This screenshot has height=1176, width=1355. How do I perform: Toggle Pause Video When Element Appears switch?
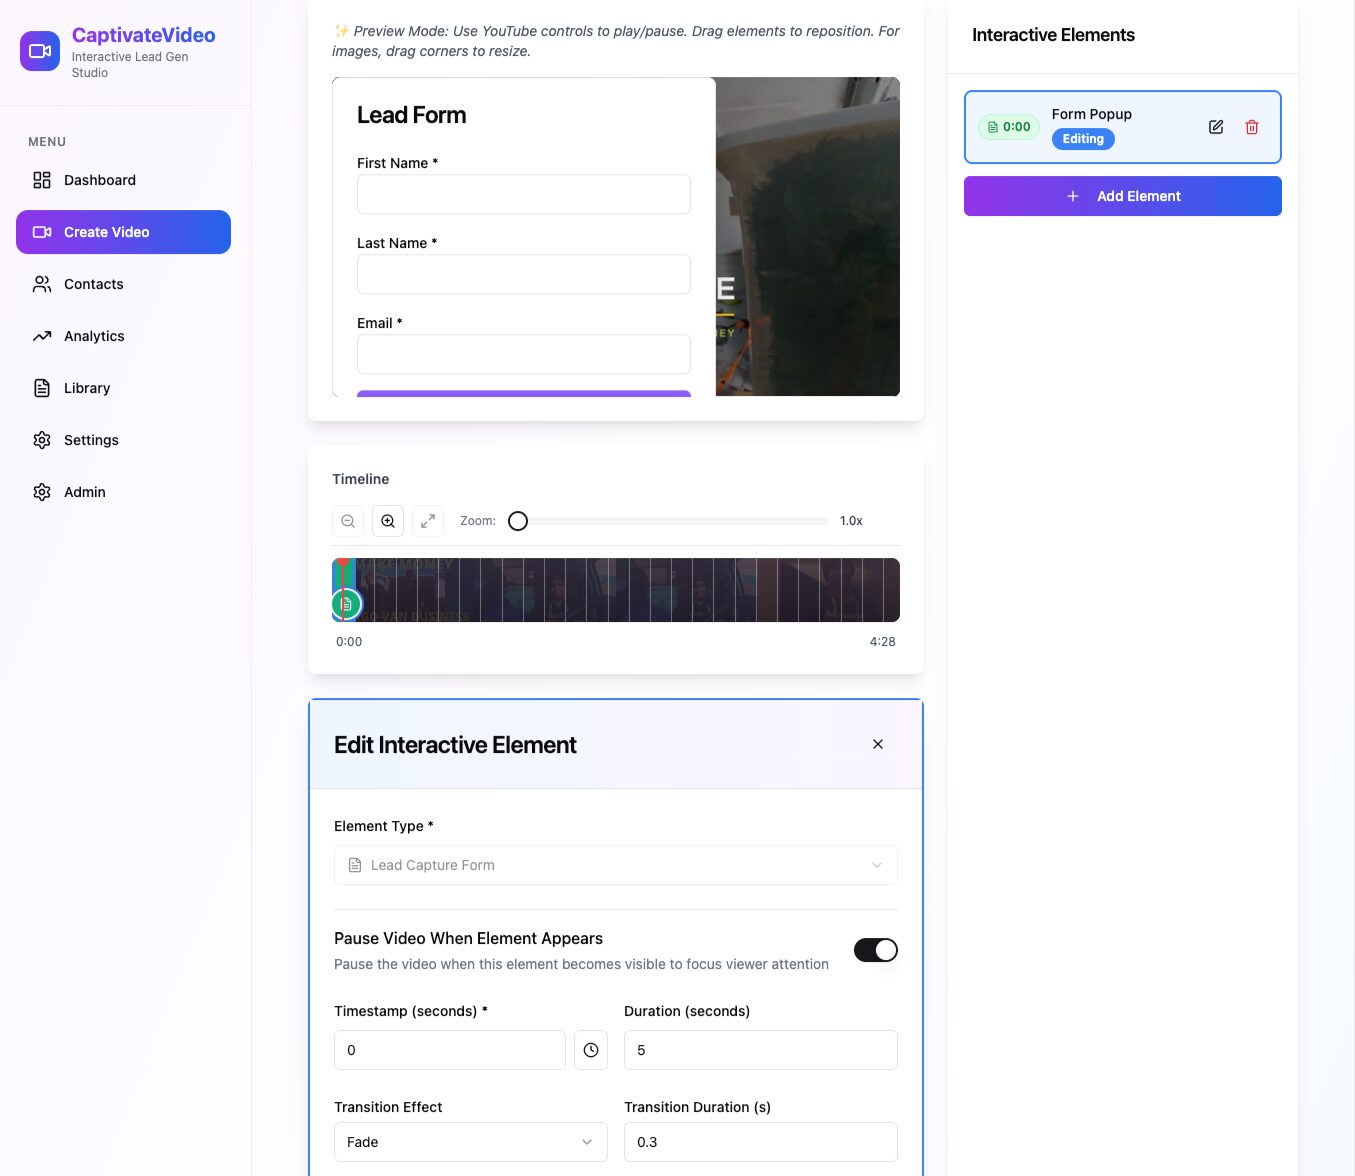[875, 950]
